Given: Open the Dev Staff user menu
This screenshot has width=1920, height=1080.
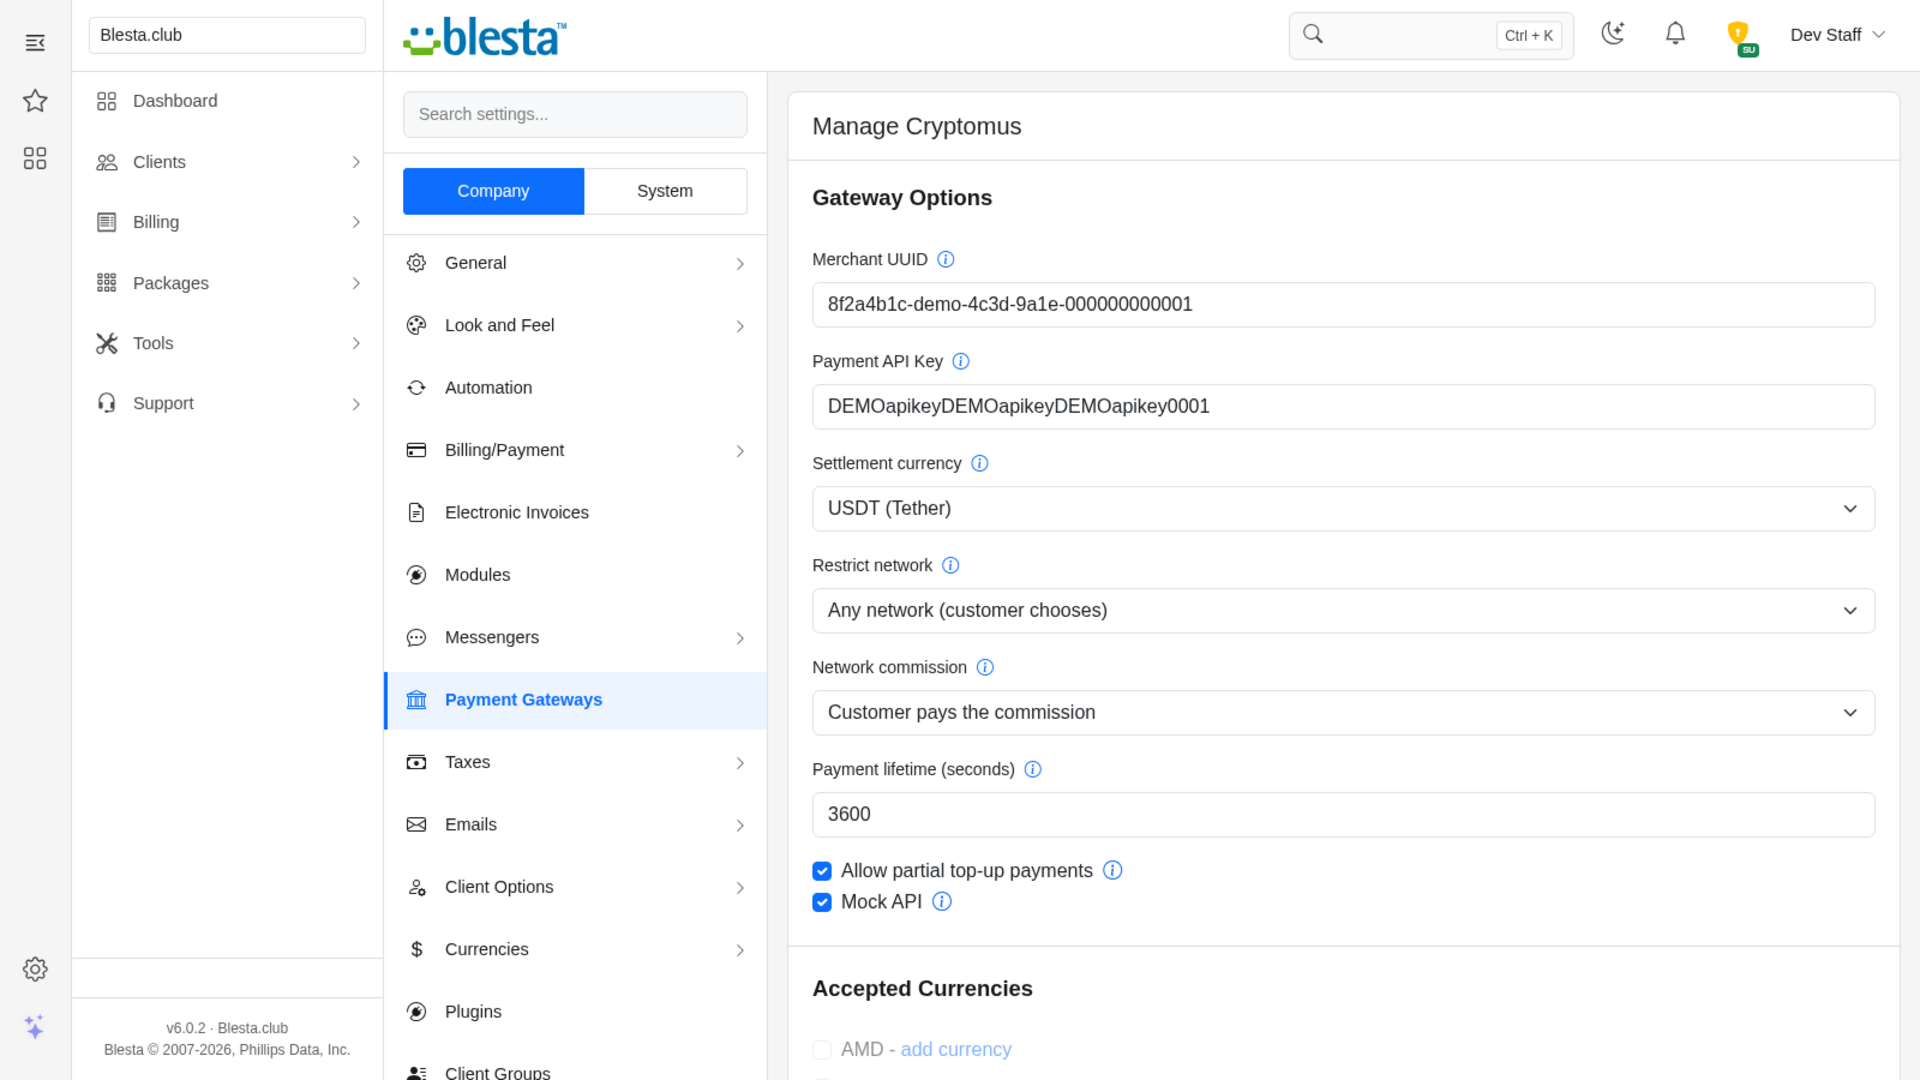Looking at the screenshot, I should [1838, 35].
